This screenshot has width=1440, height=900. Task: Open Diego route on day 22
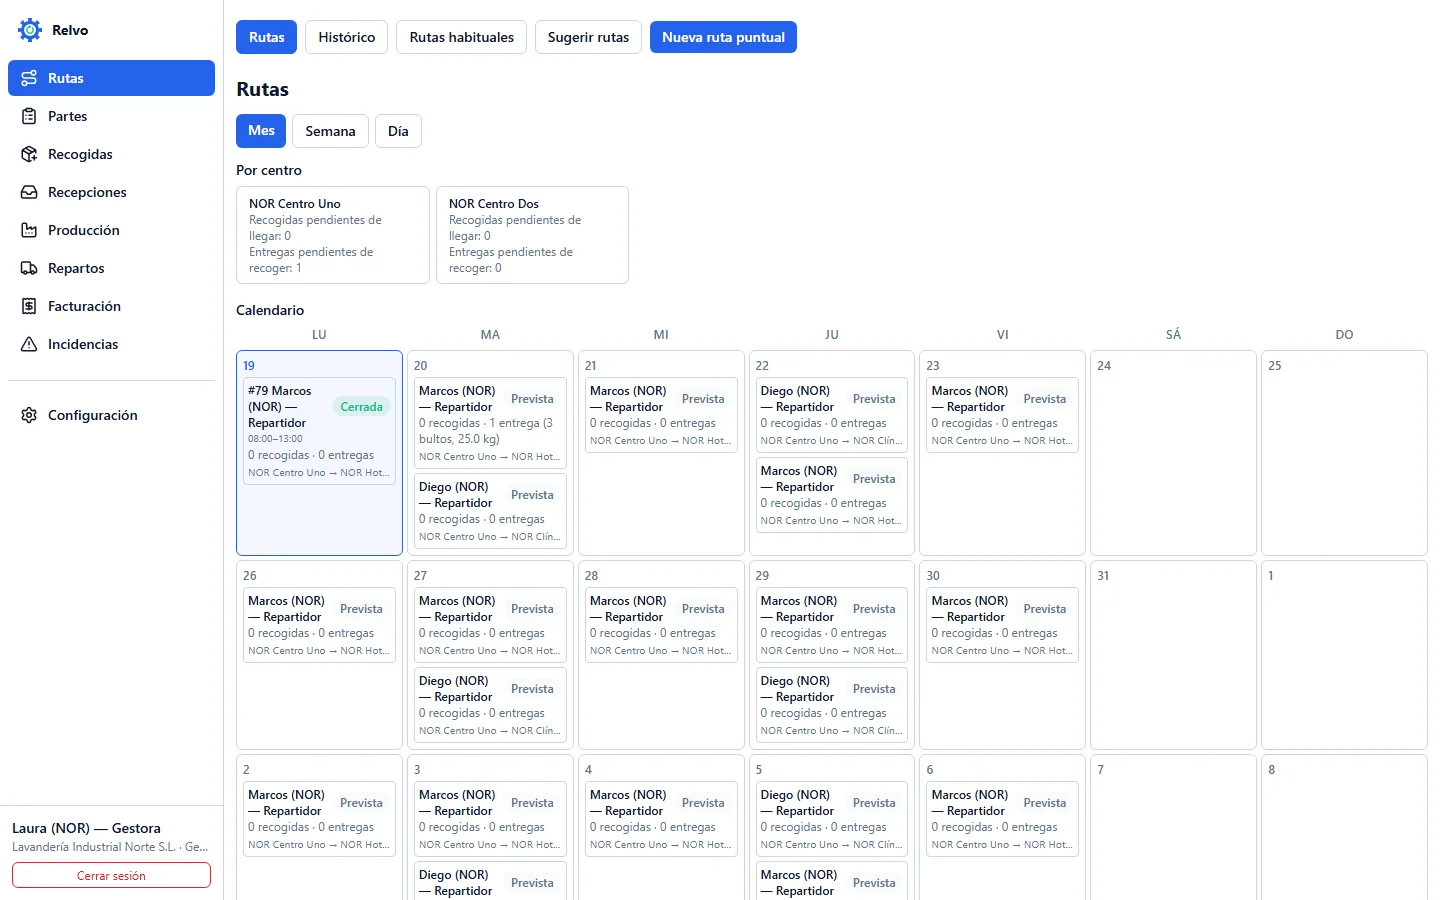pyautogui.click(x=832, y=415)
